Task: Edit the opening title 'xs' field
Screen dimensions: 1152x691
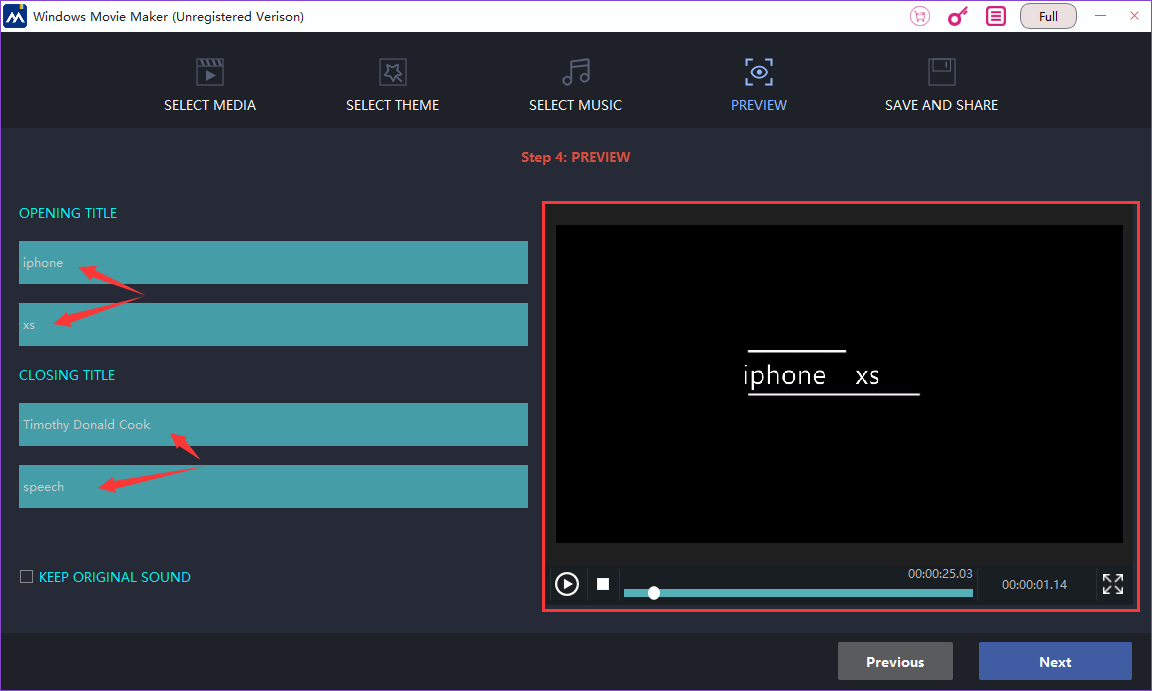Action: click(273, 325)
